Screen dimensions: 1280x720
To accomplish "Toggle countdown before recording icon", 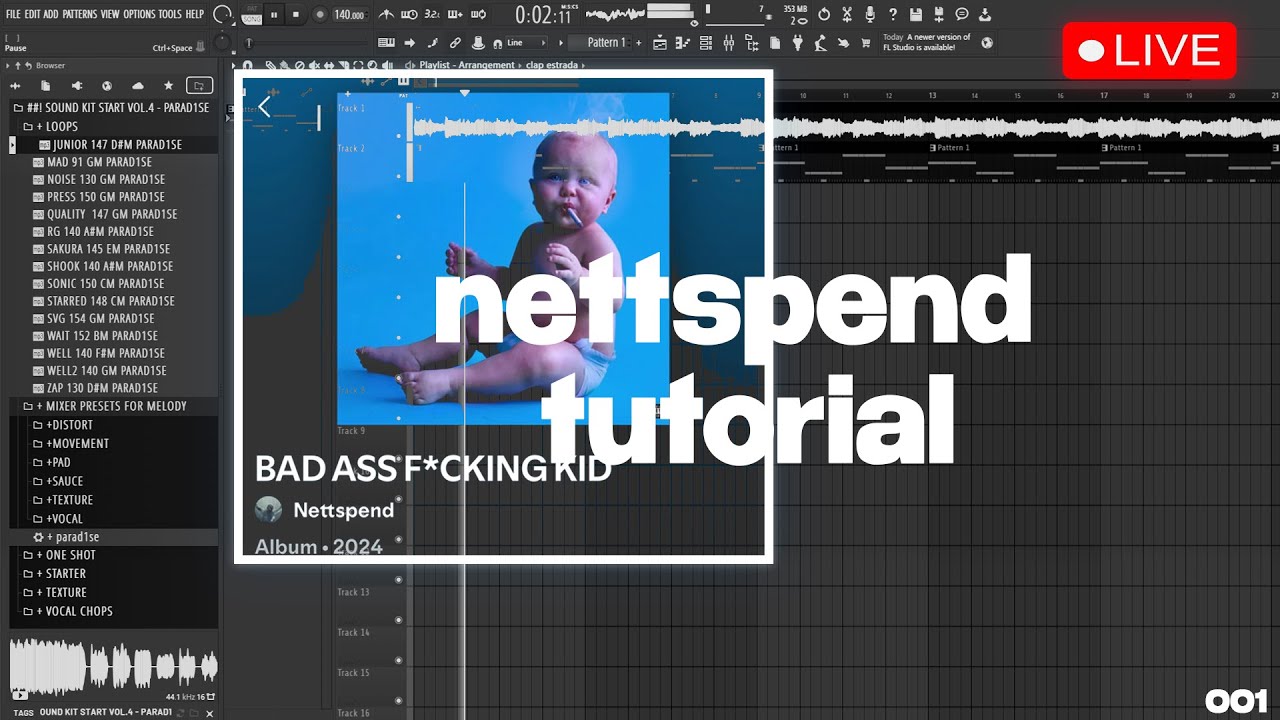I will pyautogui.click(x=432, y=15).
